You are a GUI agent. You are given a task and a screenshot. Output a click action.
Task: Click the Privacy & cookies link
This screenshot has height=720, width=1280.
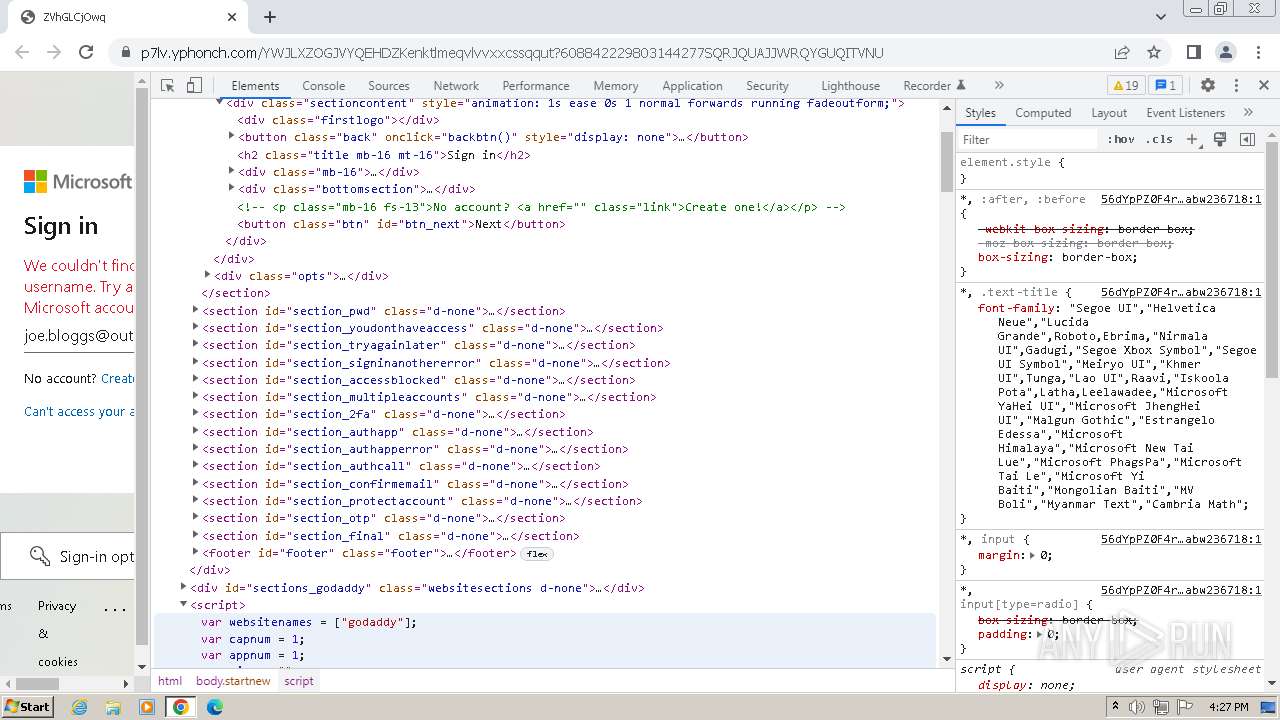pyautogui.click(x=57, y=634)
